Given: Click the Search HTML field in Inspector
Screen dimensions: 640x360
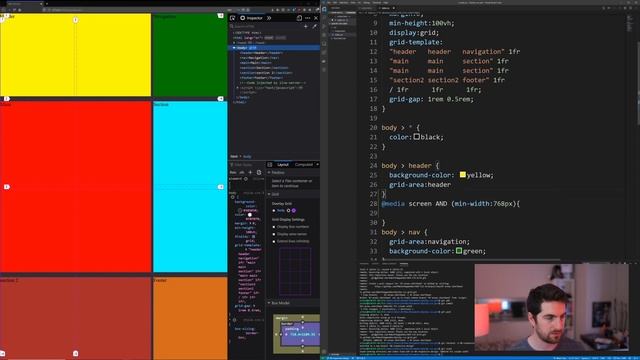Looking at the screenshot, I should (x=265, y=26).
